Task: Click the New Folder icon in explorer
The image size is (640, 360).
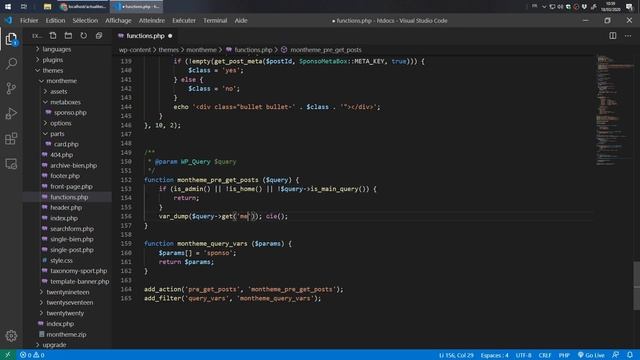Action: coord(68,36)
